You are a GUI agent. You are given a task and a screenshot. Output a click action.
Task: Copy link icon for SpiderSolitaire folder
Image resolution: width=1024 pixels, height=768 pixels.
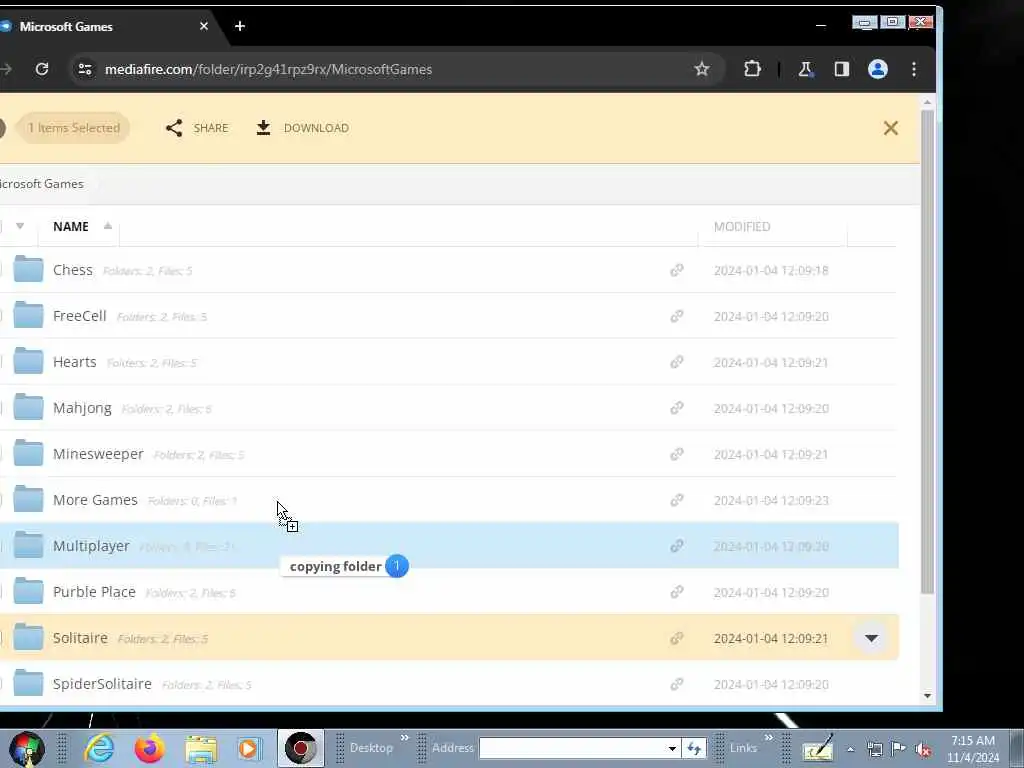click(677, 684)
